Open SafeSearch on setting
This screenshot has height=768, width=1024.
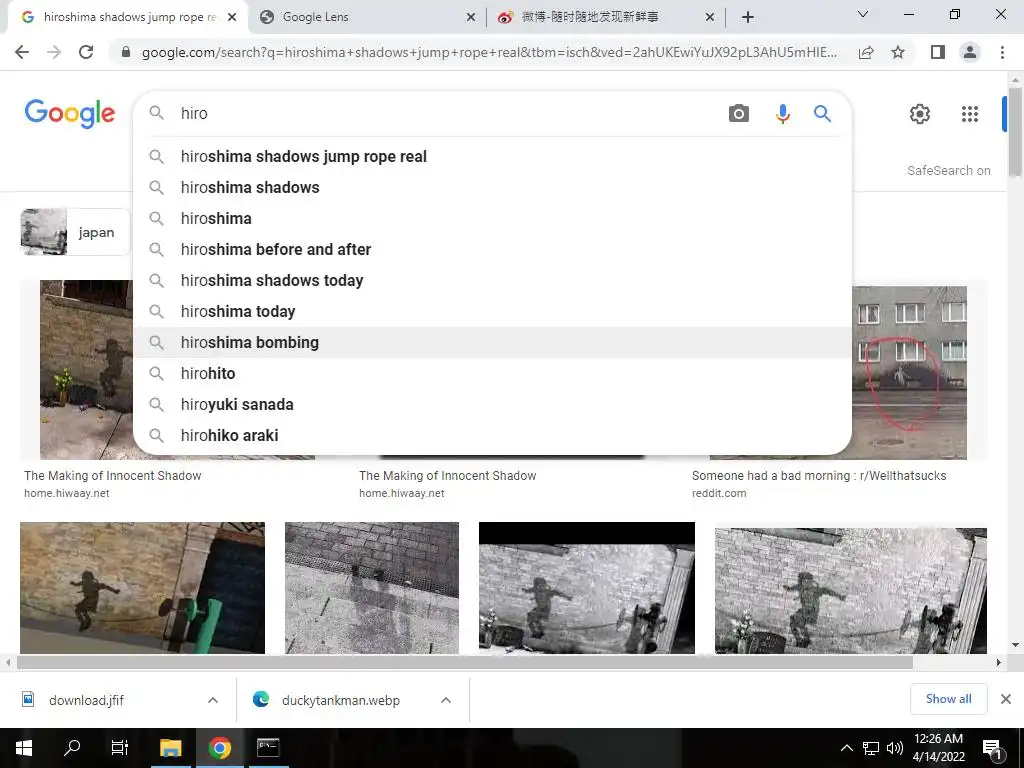pyautogui.click(x=948, y=170)
